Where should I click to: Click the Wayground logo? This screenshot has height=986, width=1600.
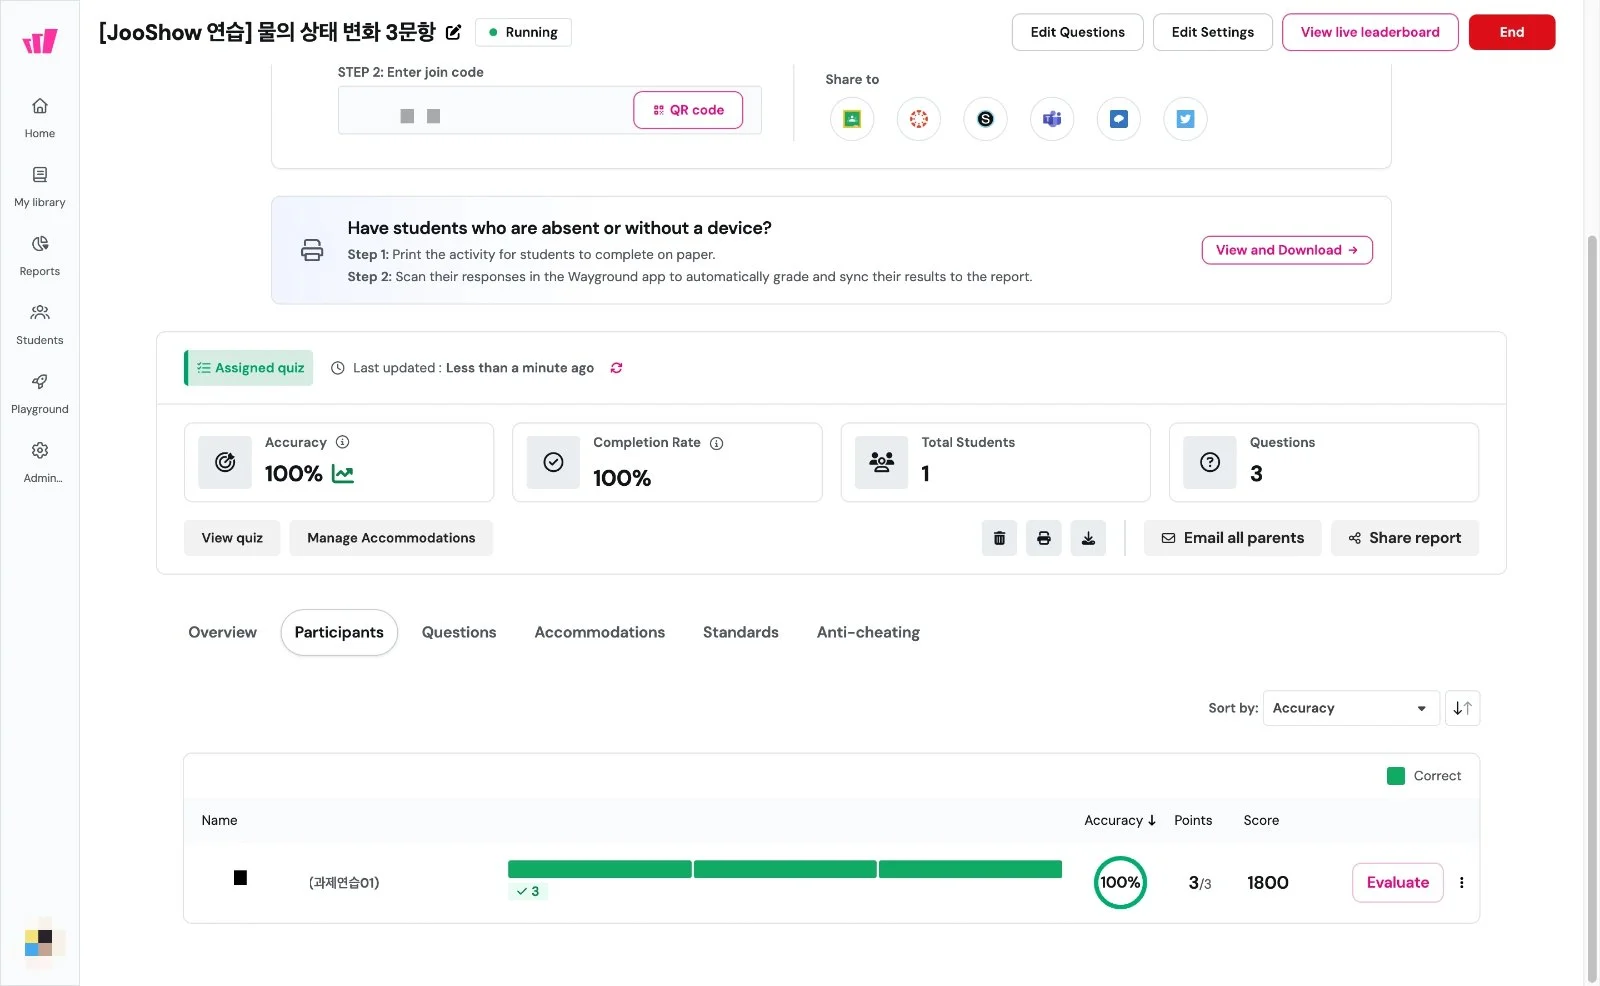40,41
